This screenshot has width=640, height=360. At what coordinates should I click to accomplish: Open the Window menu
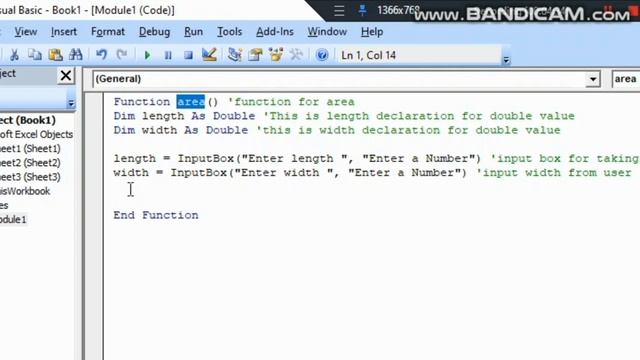[327, 32]
